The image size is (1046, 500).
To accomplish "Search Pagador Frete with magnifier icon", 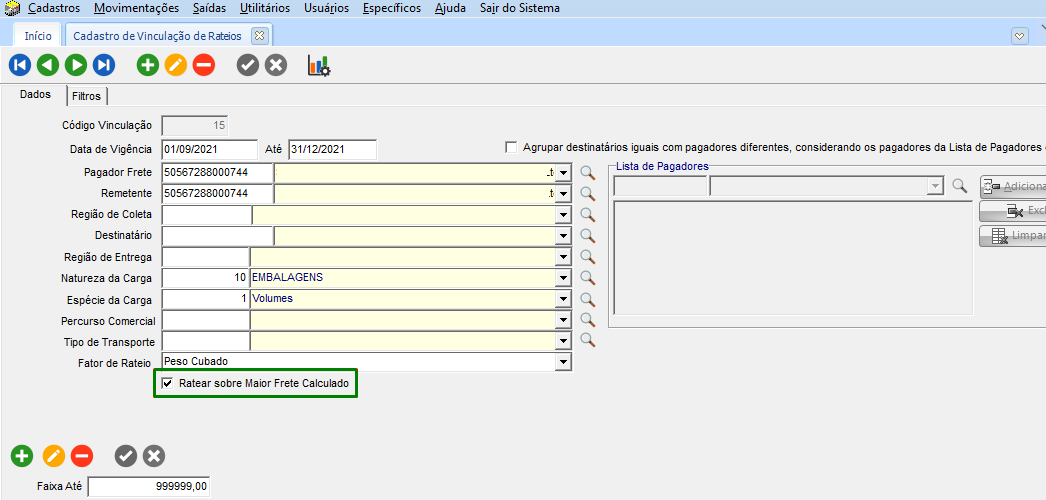I will (588, 173).
